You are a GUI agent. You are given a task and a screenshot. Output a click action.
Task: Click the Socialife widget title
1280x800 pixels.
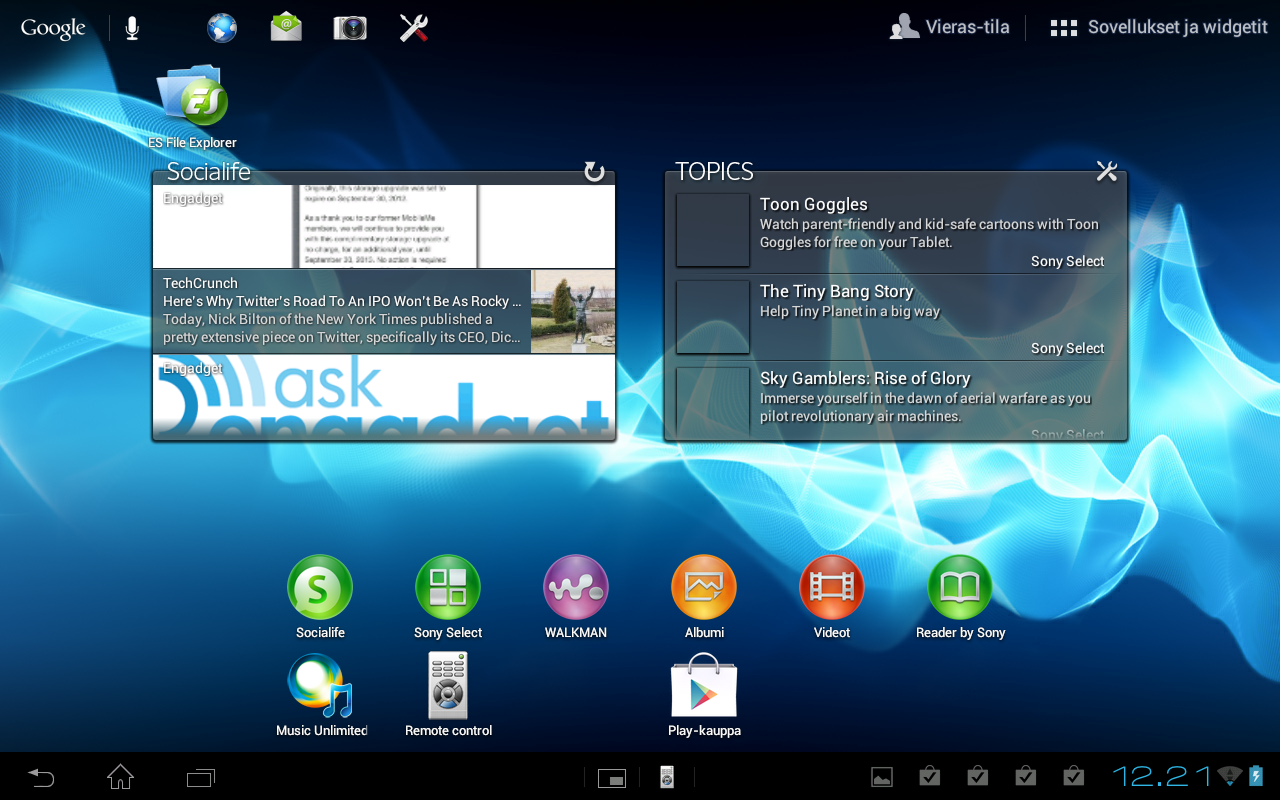pyautogui.click(x=208, y=171)
